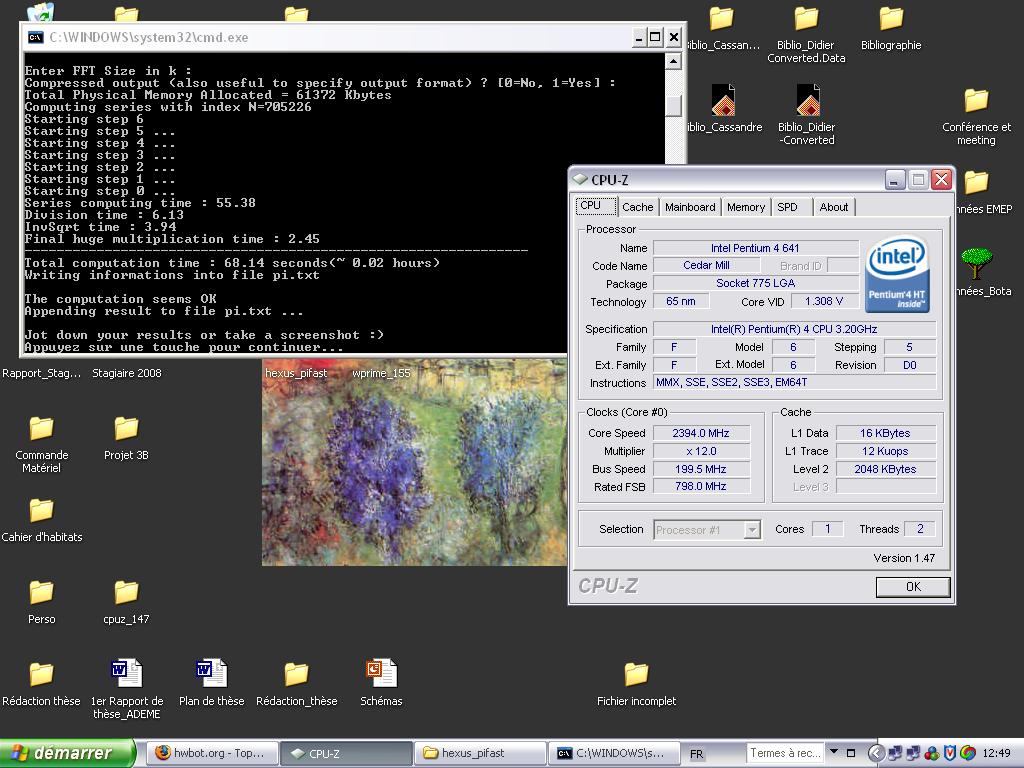Viewport: 1024px width, 768px height.
Task: Open the Rédaction thèse folder
Action: pos(42,674)
